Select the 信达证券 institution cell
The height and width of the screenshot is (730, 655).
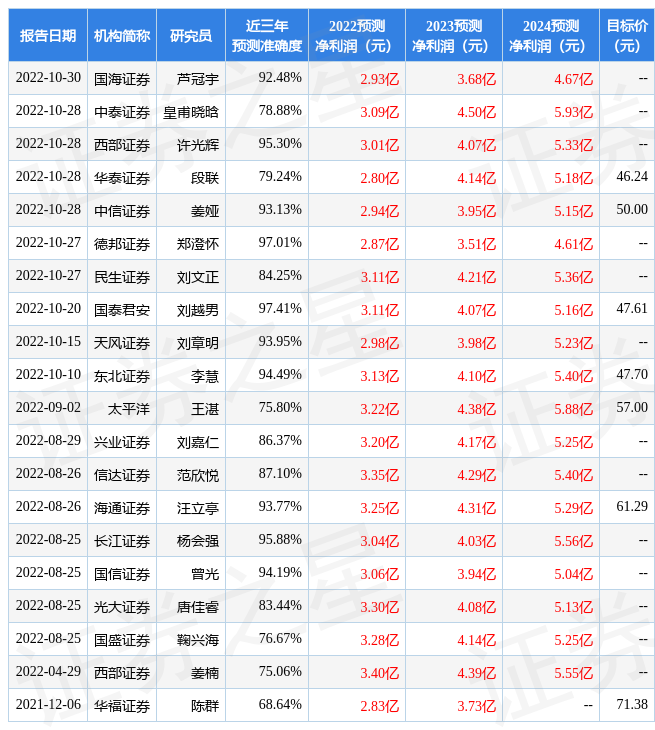(122, 476)
